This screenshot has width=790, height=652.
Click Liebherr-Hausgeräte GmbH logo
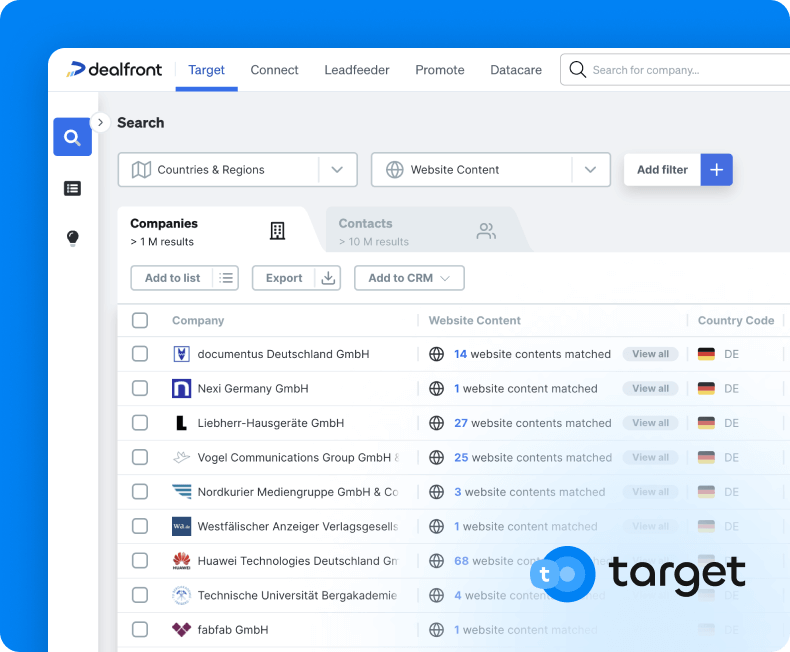tap(181, 423)
